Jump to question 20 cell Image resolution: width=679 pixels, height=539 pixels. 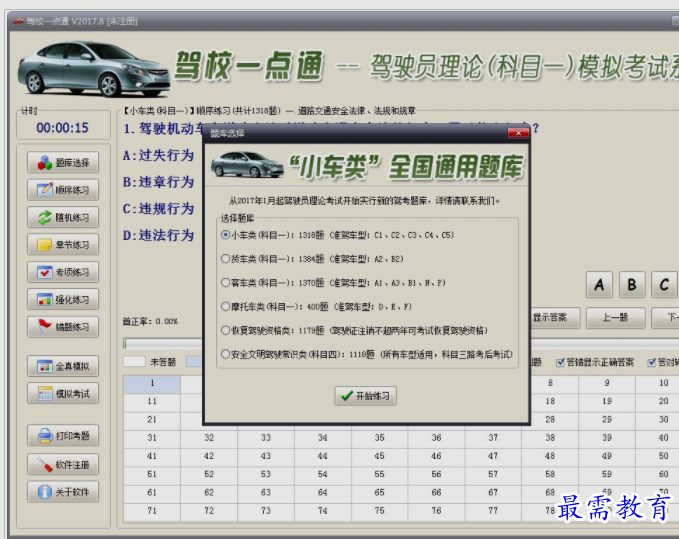(x=658, y=402)
